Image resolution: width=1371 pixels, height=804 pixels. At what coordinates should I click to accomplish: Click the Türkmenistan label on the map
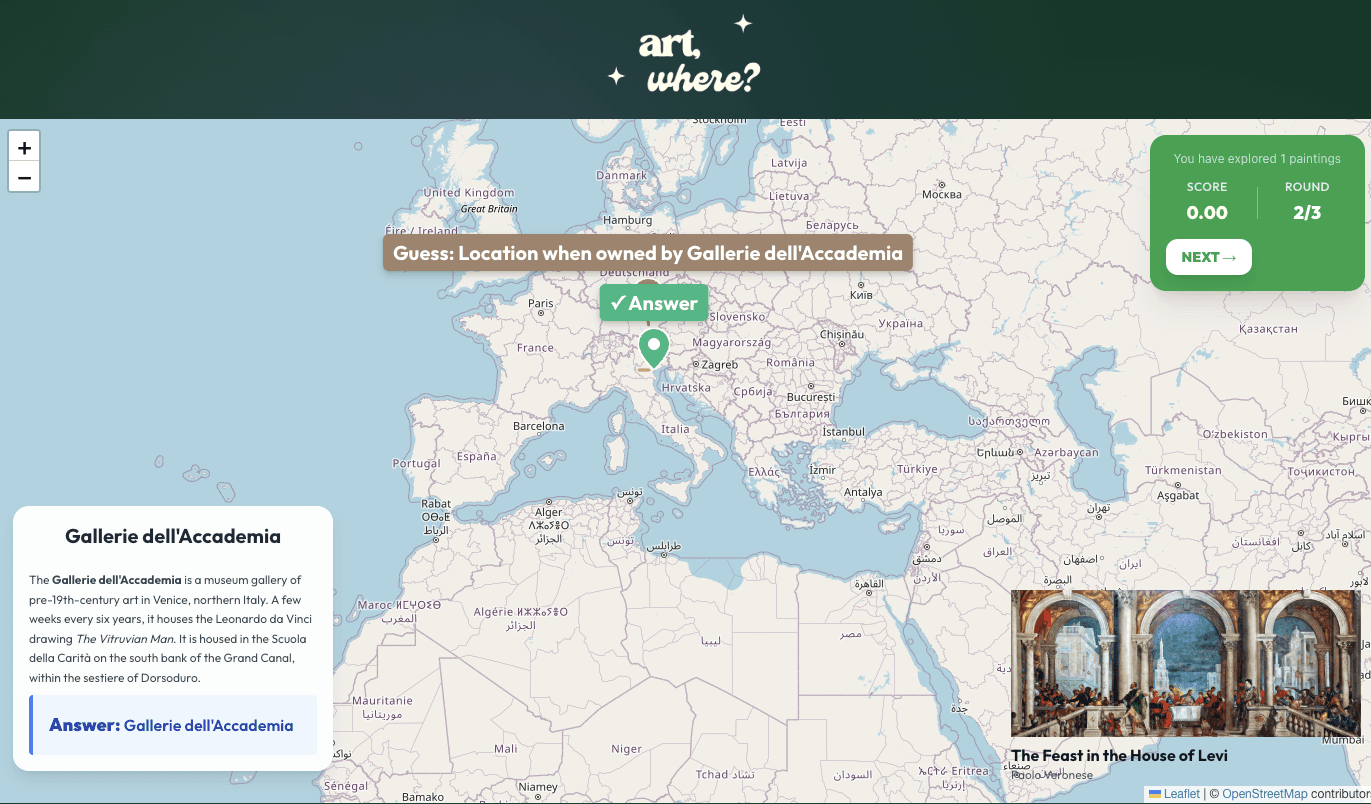point(1183,470)
